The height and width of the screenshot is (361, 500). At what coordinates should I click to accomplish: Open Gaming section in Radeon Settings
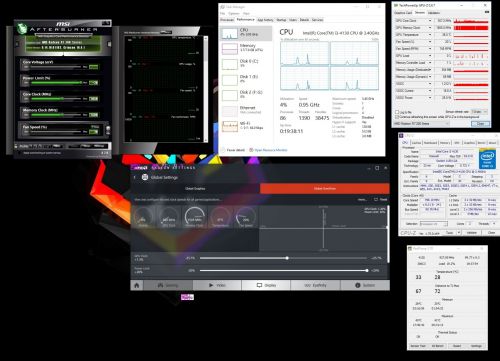(x=168, y=285)
